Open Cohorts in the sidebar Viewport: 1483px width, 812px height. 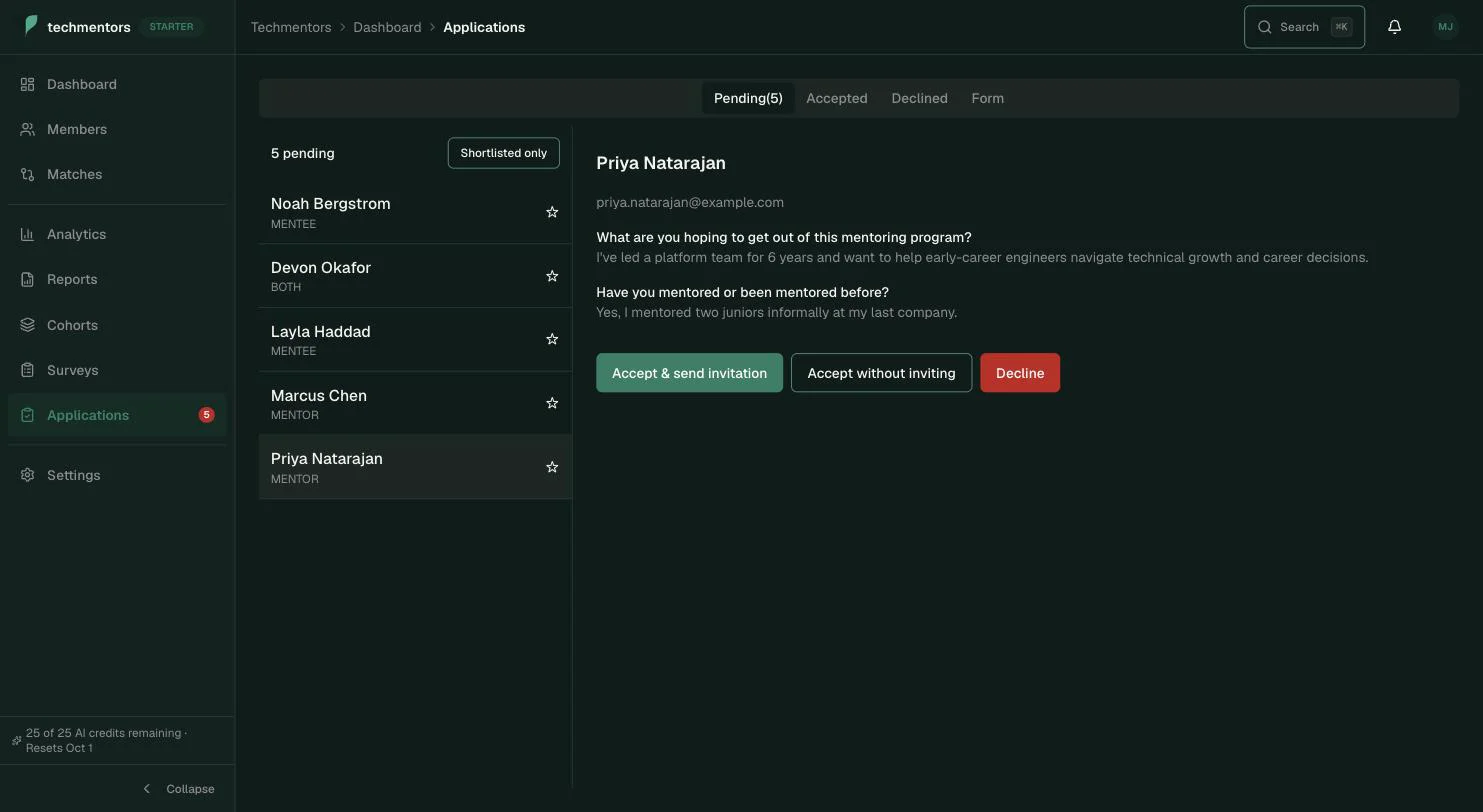[117, 325]
